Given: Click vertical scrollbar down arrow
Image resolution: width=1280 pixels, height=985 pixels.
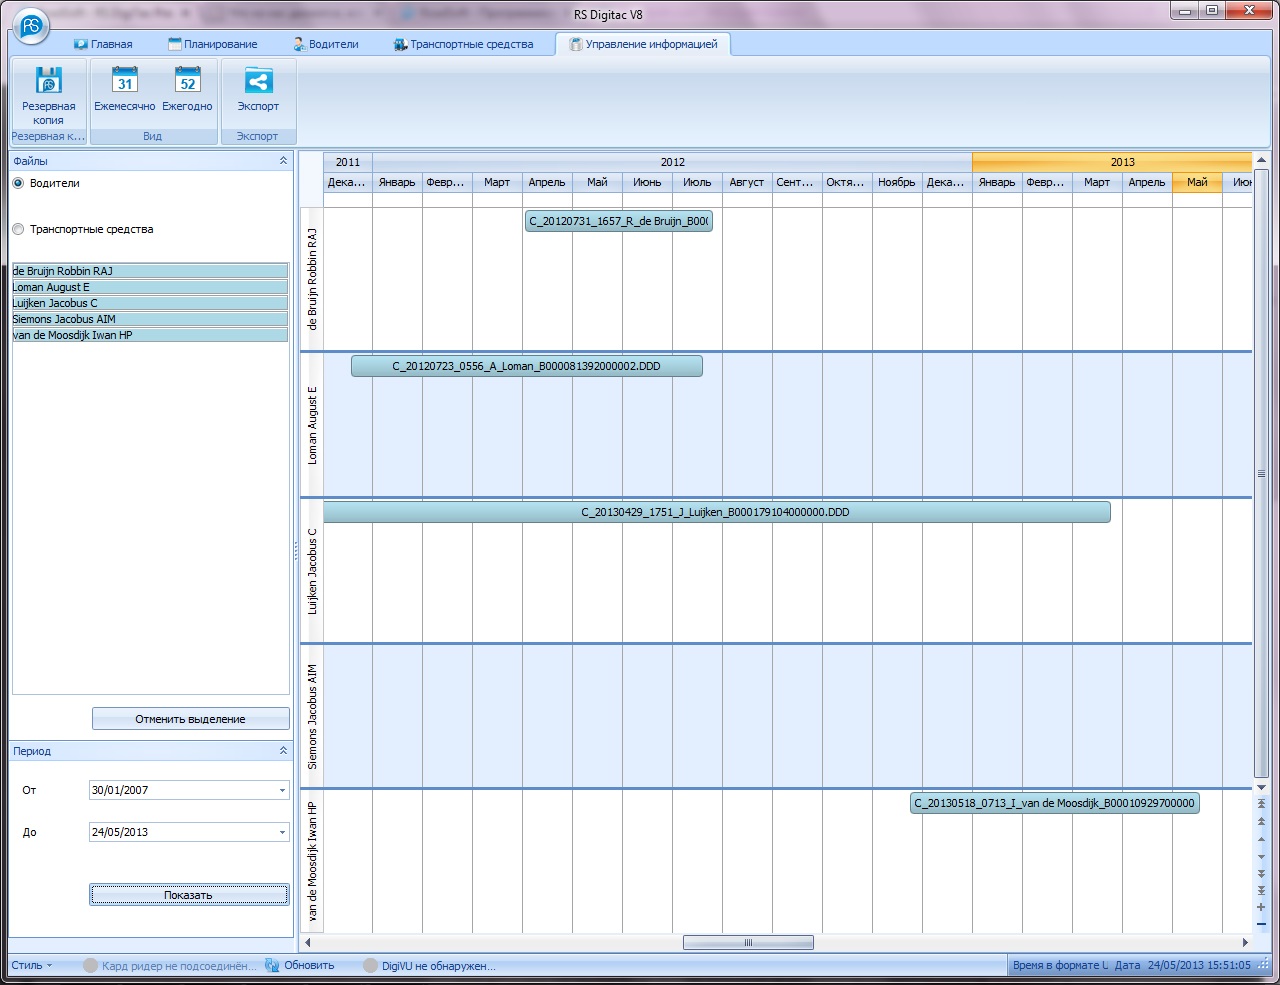Looking at the screenshot, I should (x=1261, y=788).
